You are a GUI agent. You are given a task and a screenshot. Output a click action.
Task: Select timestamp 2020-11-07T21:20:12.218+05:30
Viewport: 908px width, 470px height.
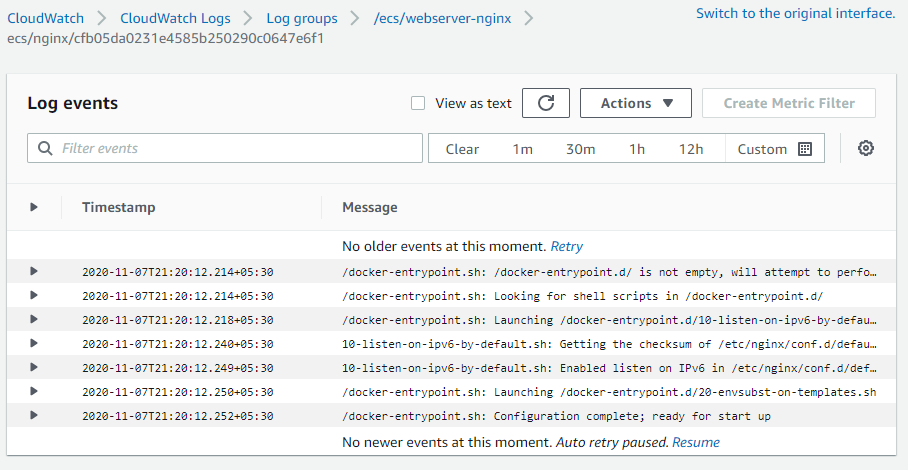click(178, 320)
